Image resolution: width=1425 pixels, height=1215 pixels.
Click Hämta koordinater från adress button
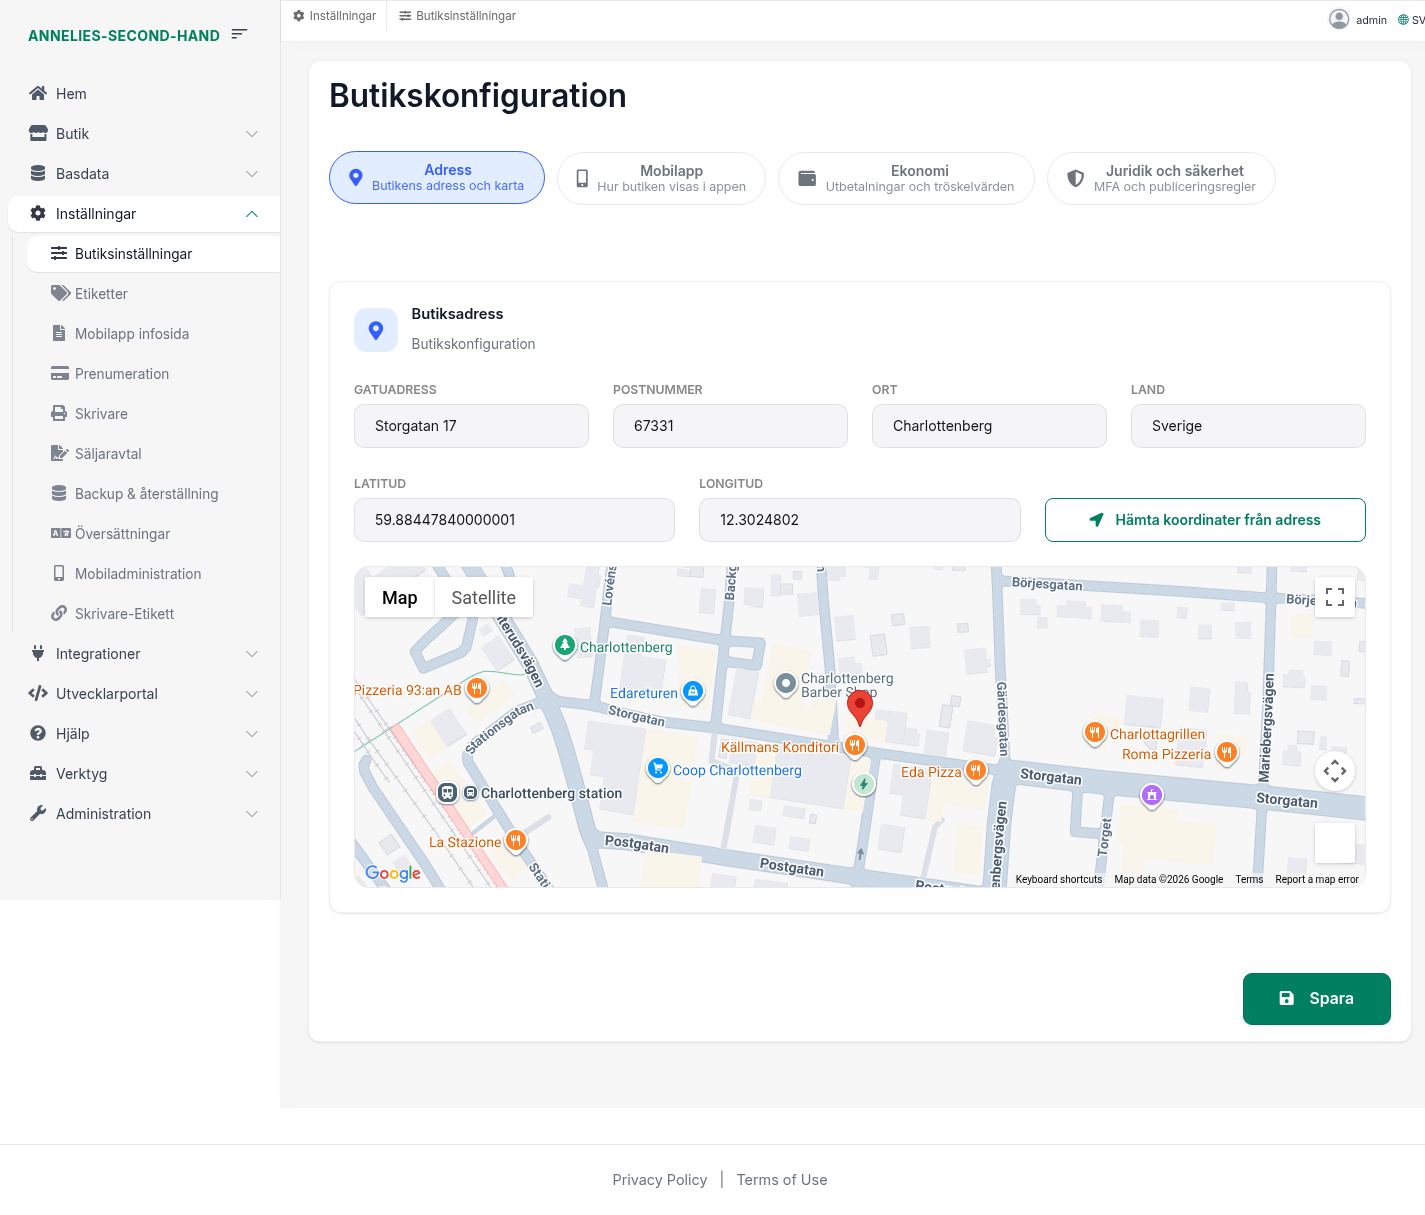pos(1204,520)
